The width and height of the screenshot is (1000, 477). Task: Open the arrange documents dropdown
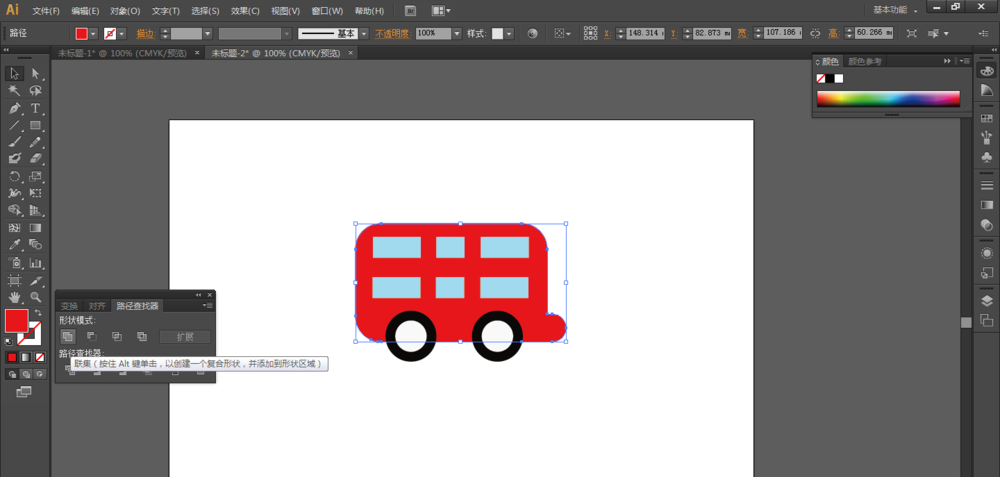point(441,11)
